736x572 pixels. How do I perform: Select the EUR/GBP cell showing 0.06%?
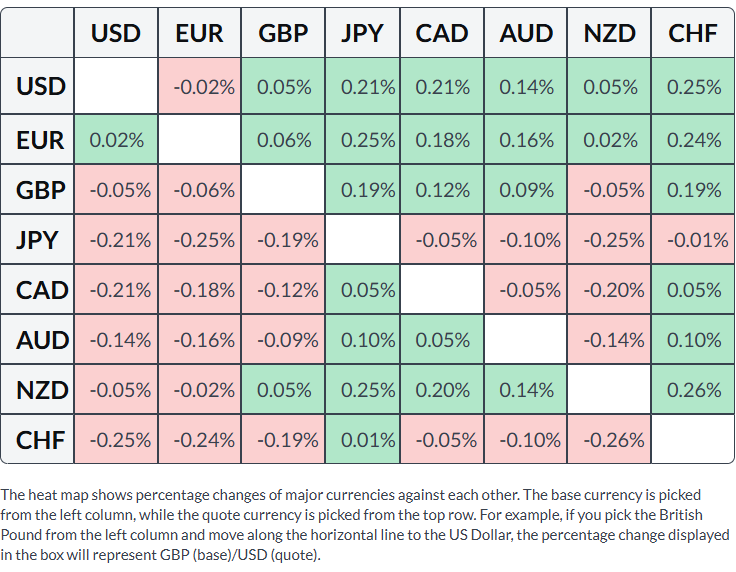283,139
